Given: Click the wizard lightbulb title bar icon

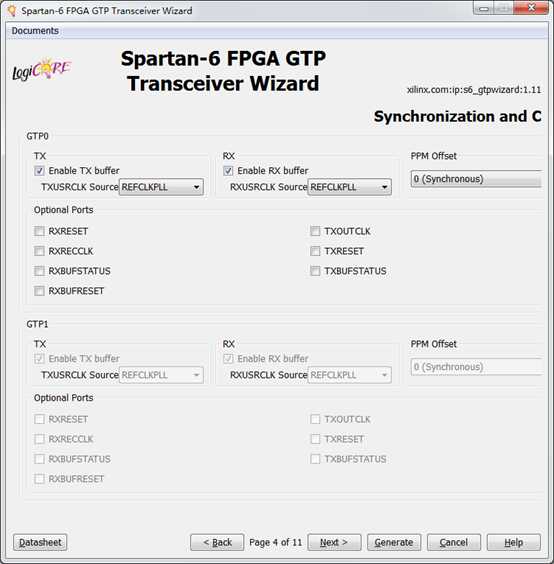Looking at the screenshot, I should coord(12,10).
